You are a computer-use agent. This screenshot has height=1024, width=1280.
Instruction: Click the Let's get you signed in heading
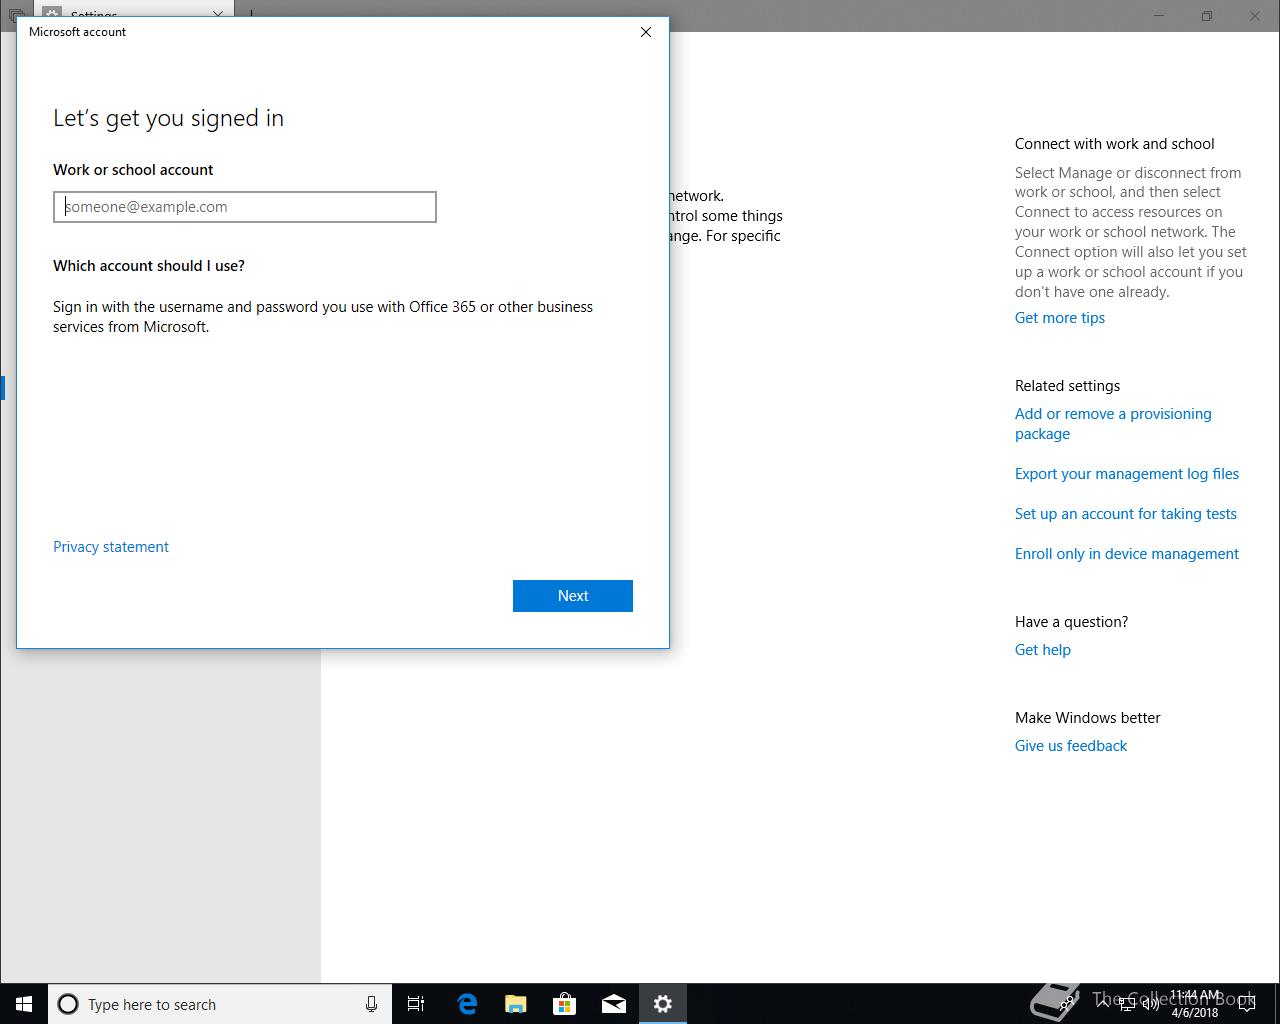(x=168, y=118)
